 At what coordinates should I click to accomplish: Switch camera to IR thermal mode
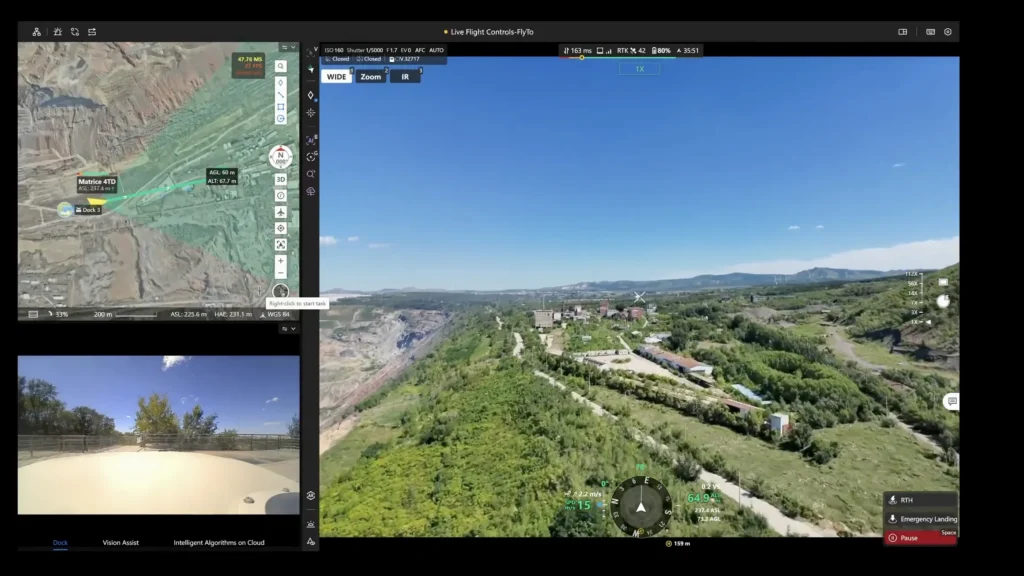click(405, 77)
